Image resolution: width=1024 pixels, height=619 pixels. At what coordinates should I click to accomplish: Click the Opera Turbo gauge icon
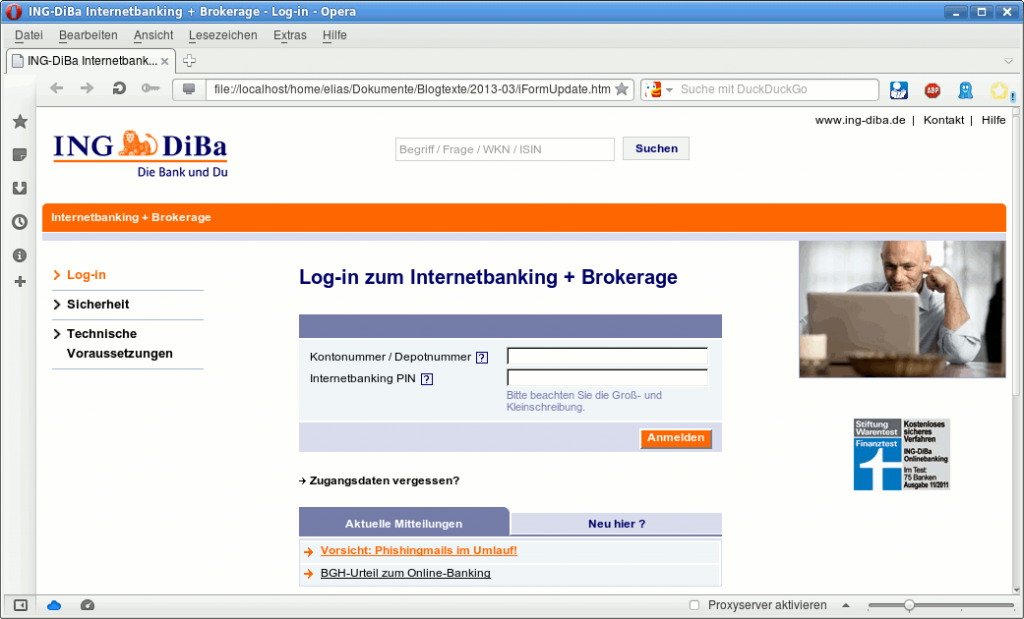88,605
